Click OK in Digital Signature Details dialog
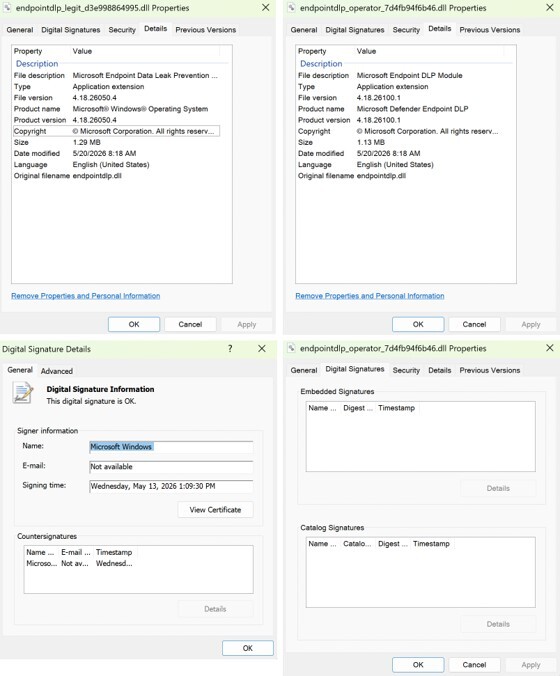The width and height of the screenshot is (560, 676). pyautogui.click(x=248, y=648)
